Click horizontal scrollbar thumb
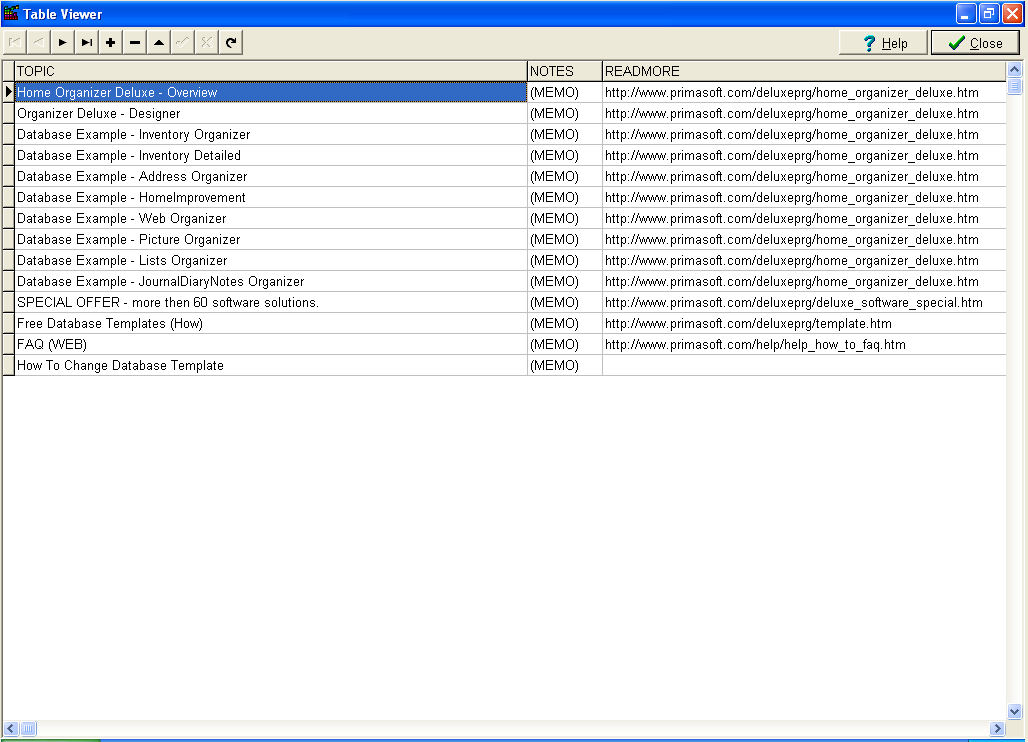Viewport: 1028px width, 742px height. tap(28, 728)
